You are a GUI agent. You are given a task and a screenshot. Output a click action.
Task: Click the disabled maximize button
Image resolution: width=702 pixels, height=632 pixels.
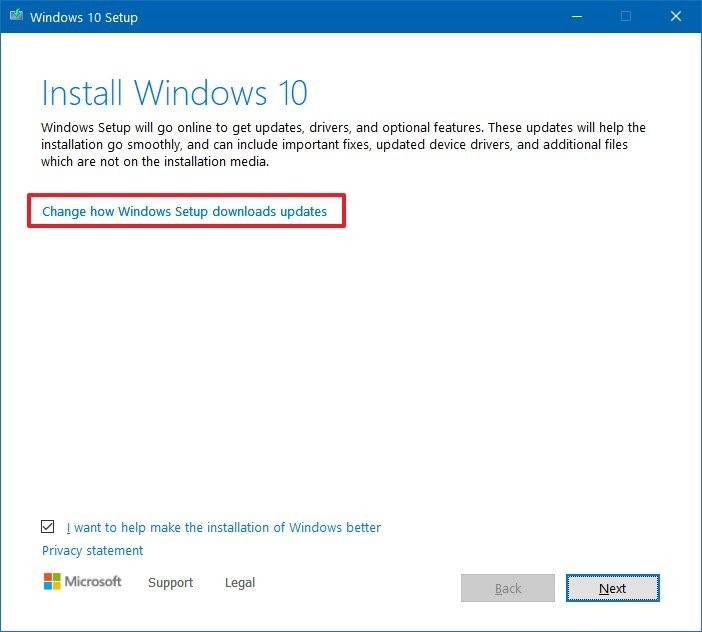coord(626,17)
